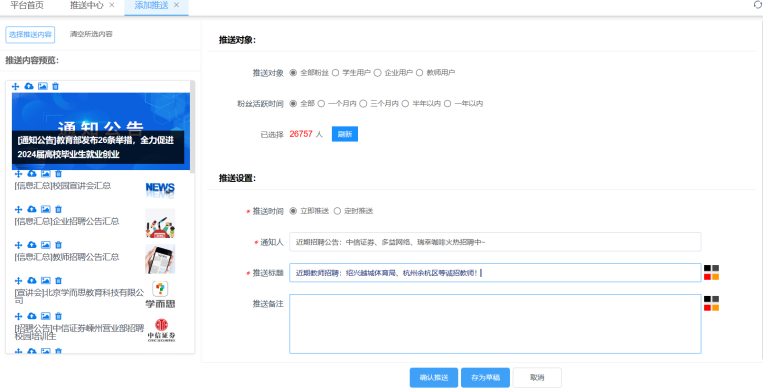Viewport: 763px width, 390px height.
Task: Click cloud upload icon for 校园宣讲会汇总
Action: point(32,174)
